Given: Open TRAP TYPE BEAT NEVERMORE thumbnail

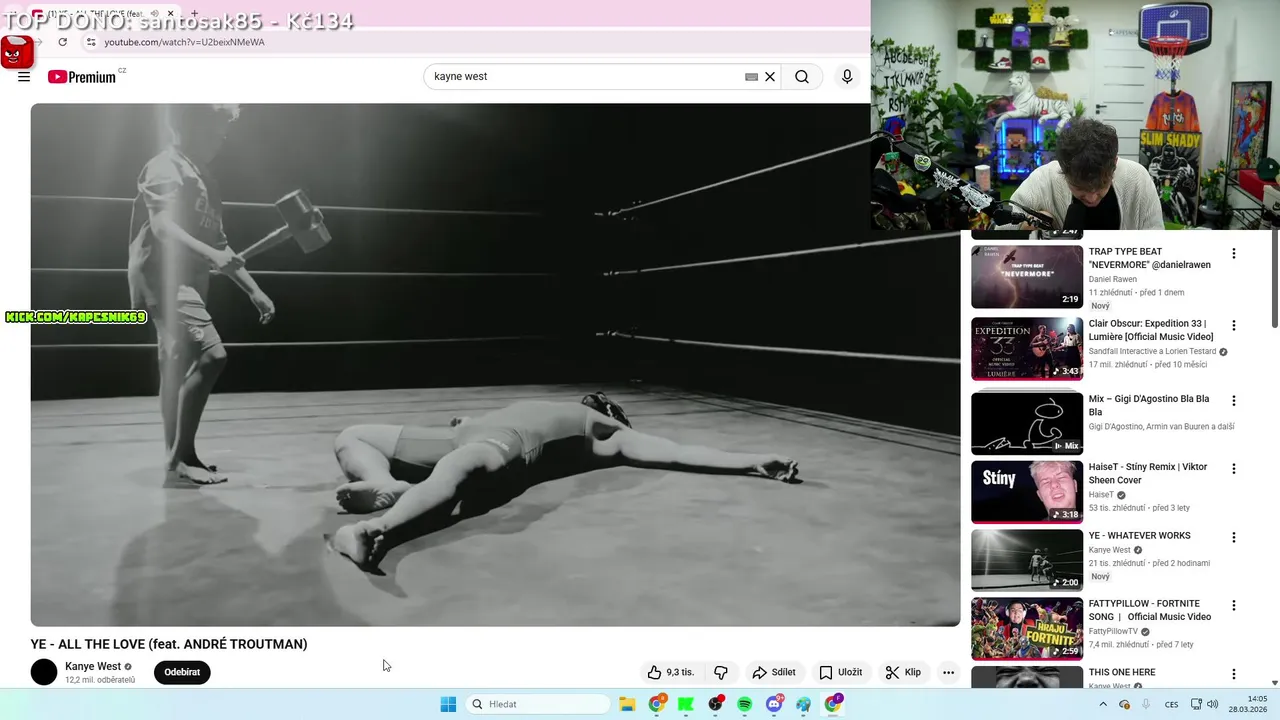Looking at the screenshot, I should [1027, 277].
